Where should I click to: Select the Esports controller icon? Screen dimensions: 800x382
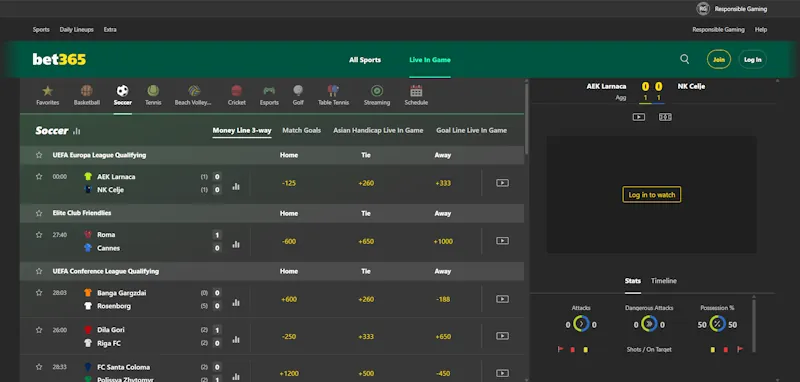(269, 91)
